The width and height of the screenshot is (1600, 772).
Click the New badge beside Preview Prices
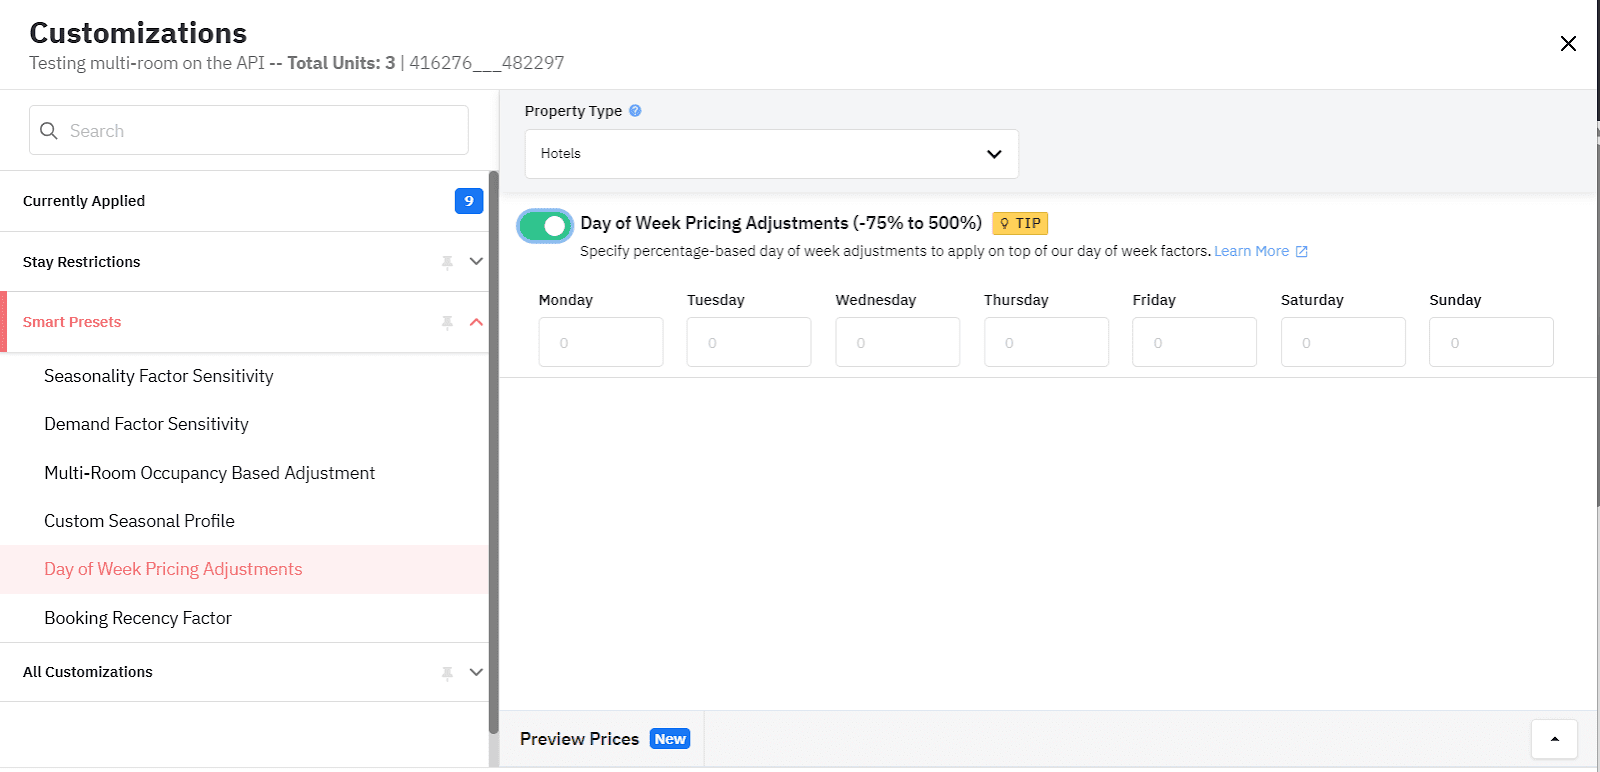click(x=669, y=739)
